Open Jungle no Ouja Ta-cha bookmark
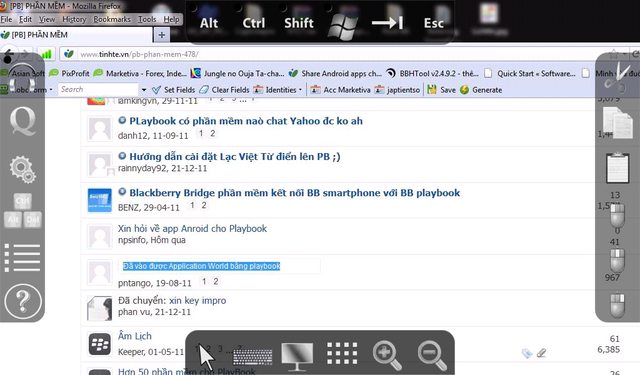This screenshot has width=640, height=375. coord(238,73)
